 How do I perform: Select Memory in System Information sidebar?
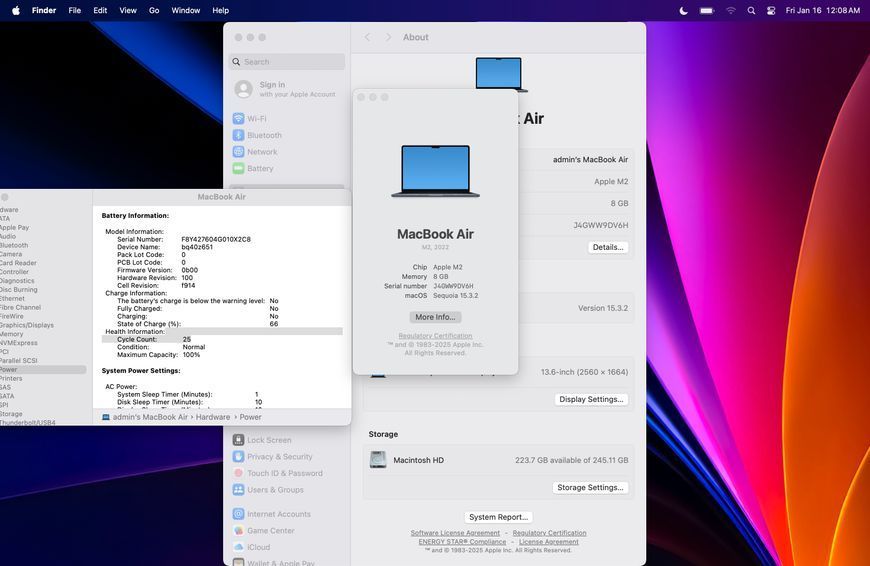[x=12, y=333]
